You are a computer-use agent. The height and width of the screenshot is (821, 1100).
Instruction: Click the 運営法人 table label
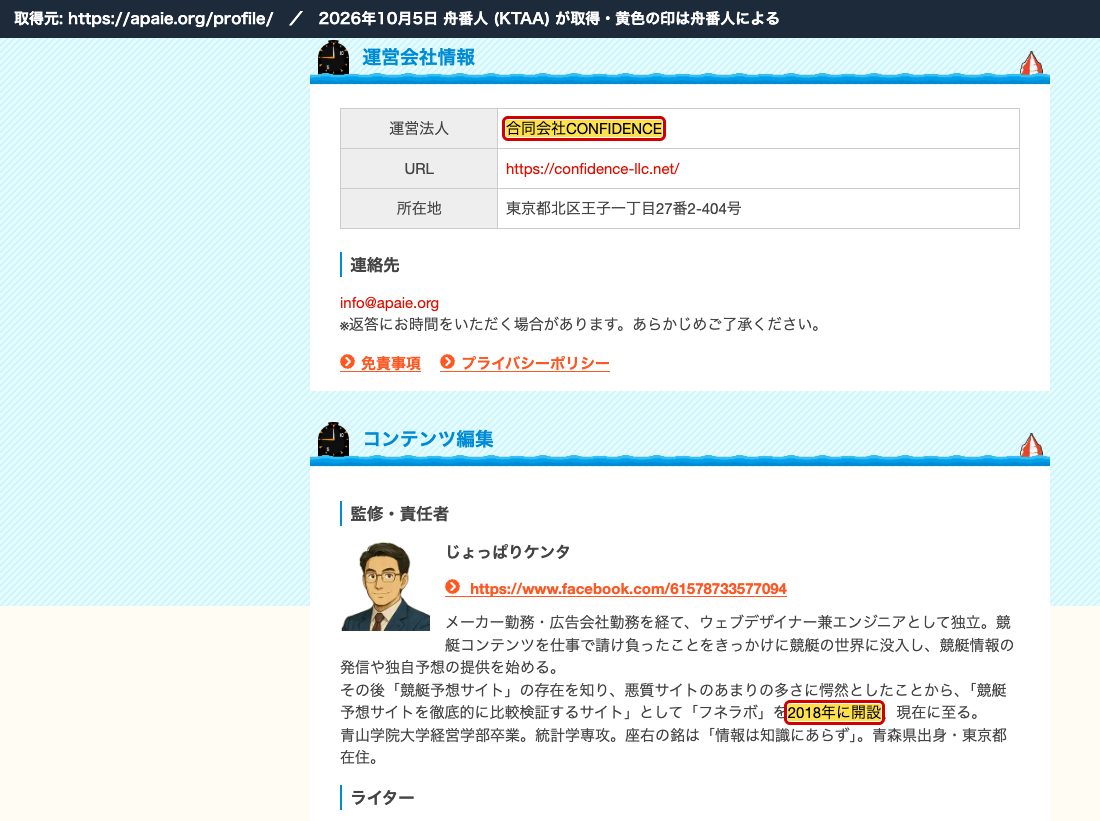pos(419,128)
